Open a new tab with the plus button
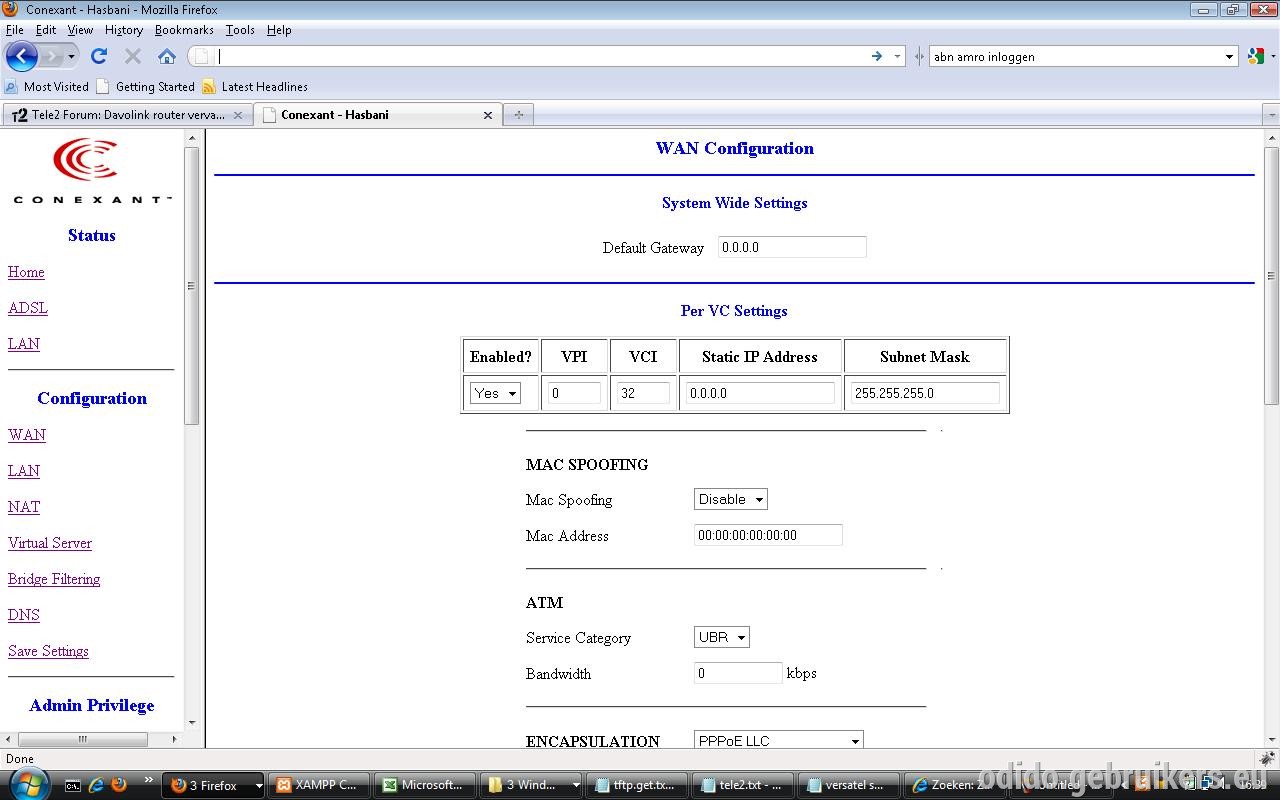 [x=518, y=115]
